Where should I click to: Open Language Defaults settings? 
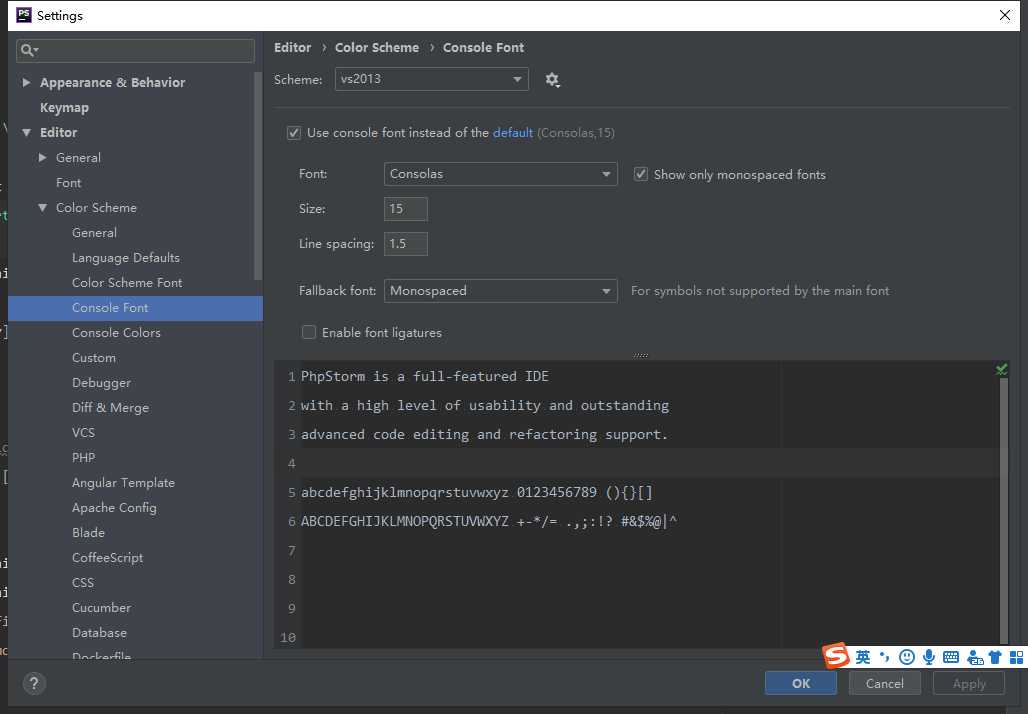tap(126, 258)
